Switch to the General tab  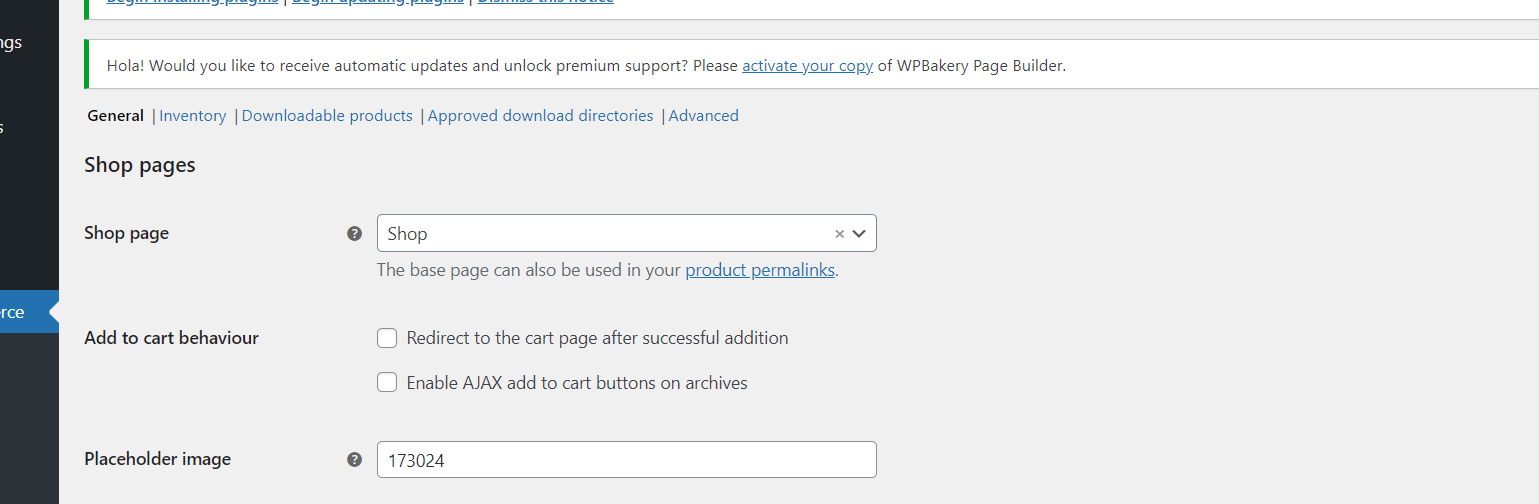click(115, 116)
